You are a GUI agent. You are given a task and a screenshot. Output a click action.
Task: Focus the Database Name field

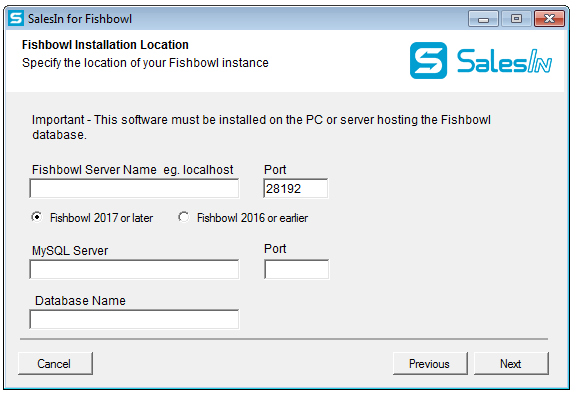coord(134,319)
